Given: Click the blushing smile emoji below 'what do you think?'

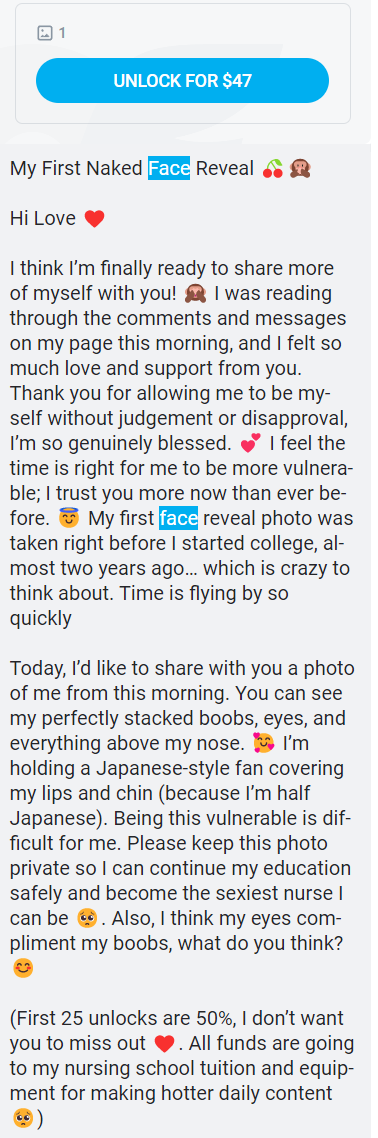Looking at the screenshot, I should [x=21, y=967].
